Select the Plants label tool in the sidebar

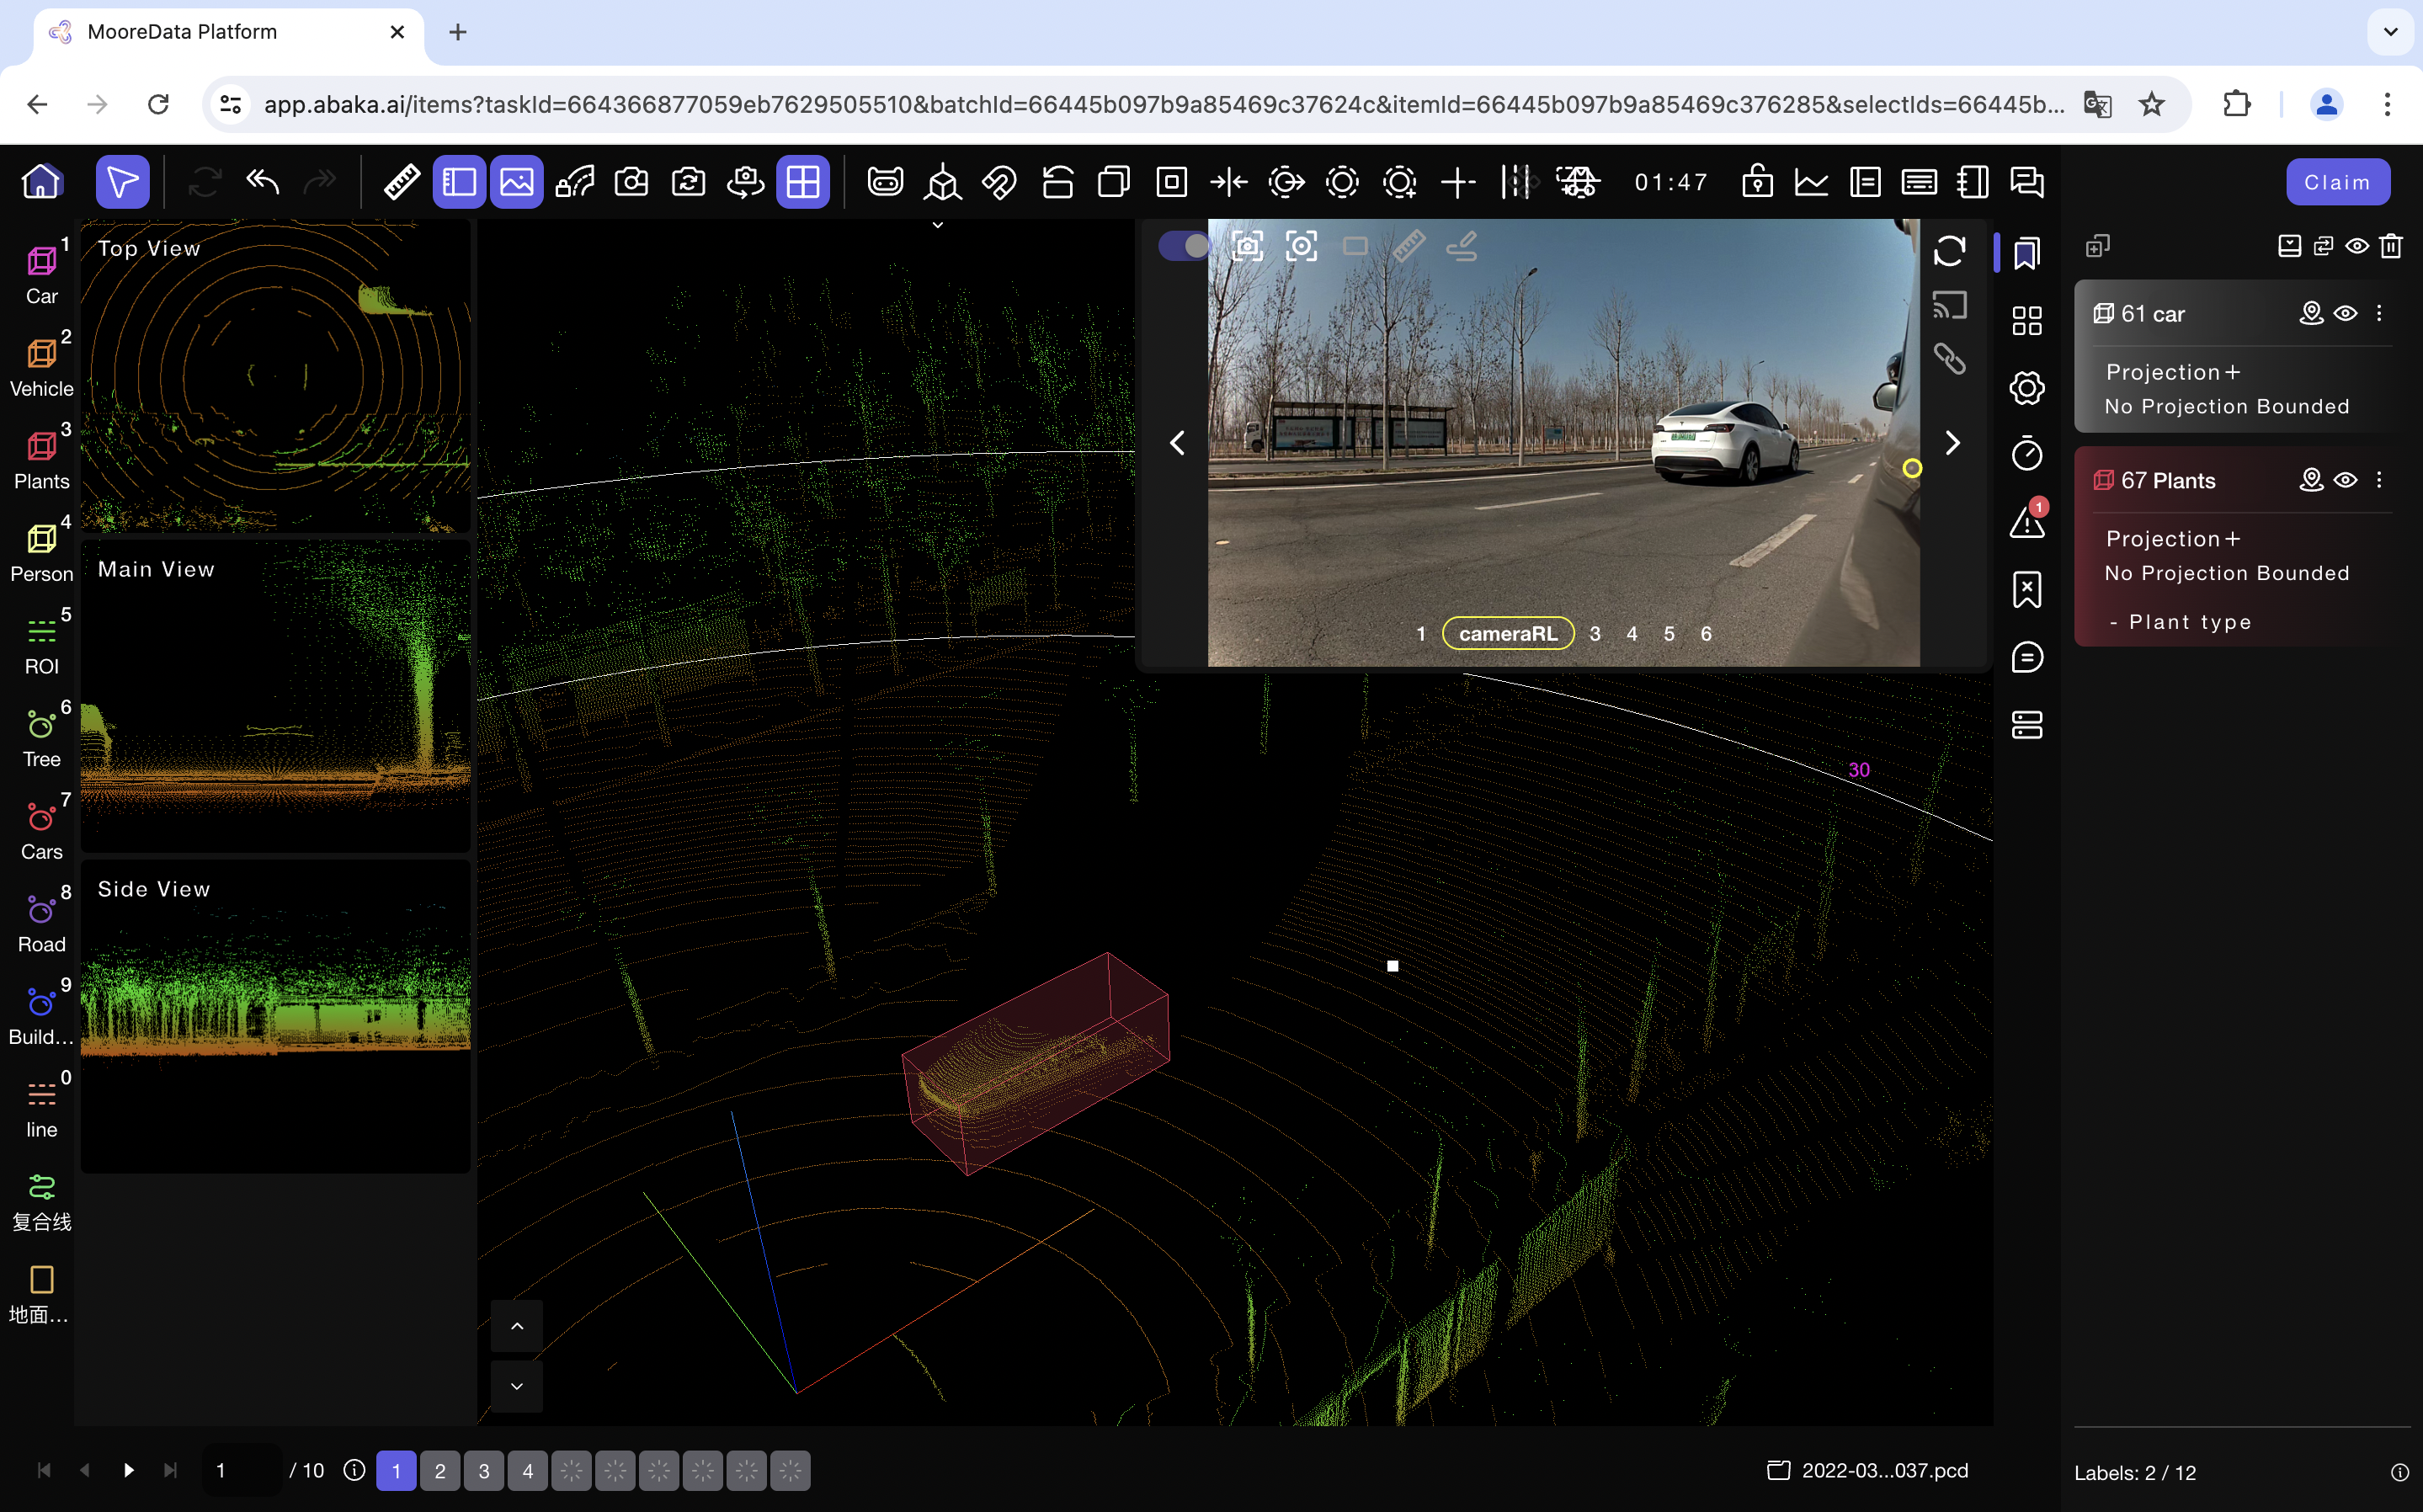(41, 458)
